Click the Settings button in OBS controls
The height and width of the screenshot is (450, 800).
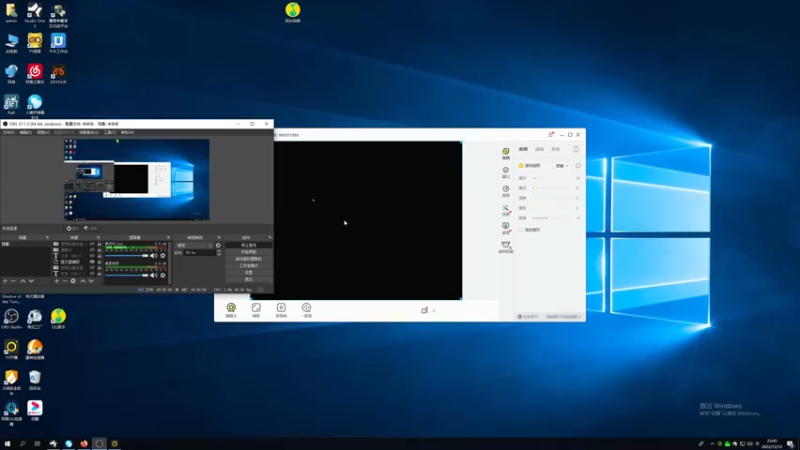point(248,272)
